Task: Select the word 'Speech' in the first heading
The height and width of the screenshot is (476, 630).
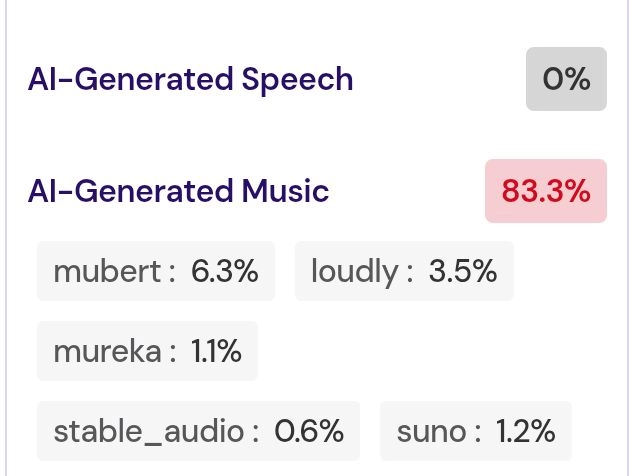Action: [297, 81]
